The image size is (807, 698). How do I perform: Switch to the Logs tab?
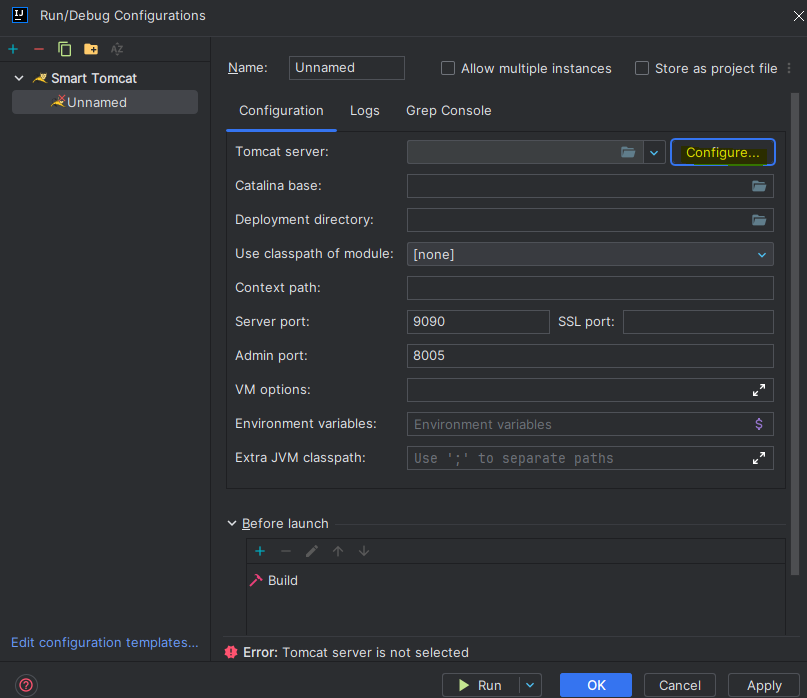(x=364, y=111)
